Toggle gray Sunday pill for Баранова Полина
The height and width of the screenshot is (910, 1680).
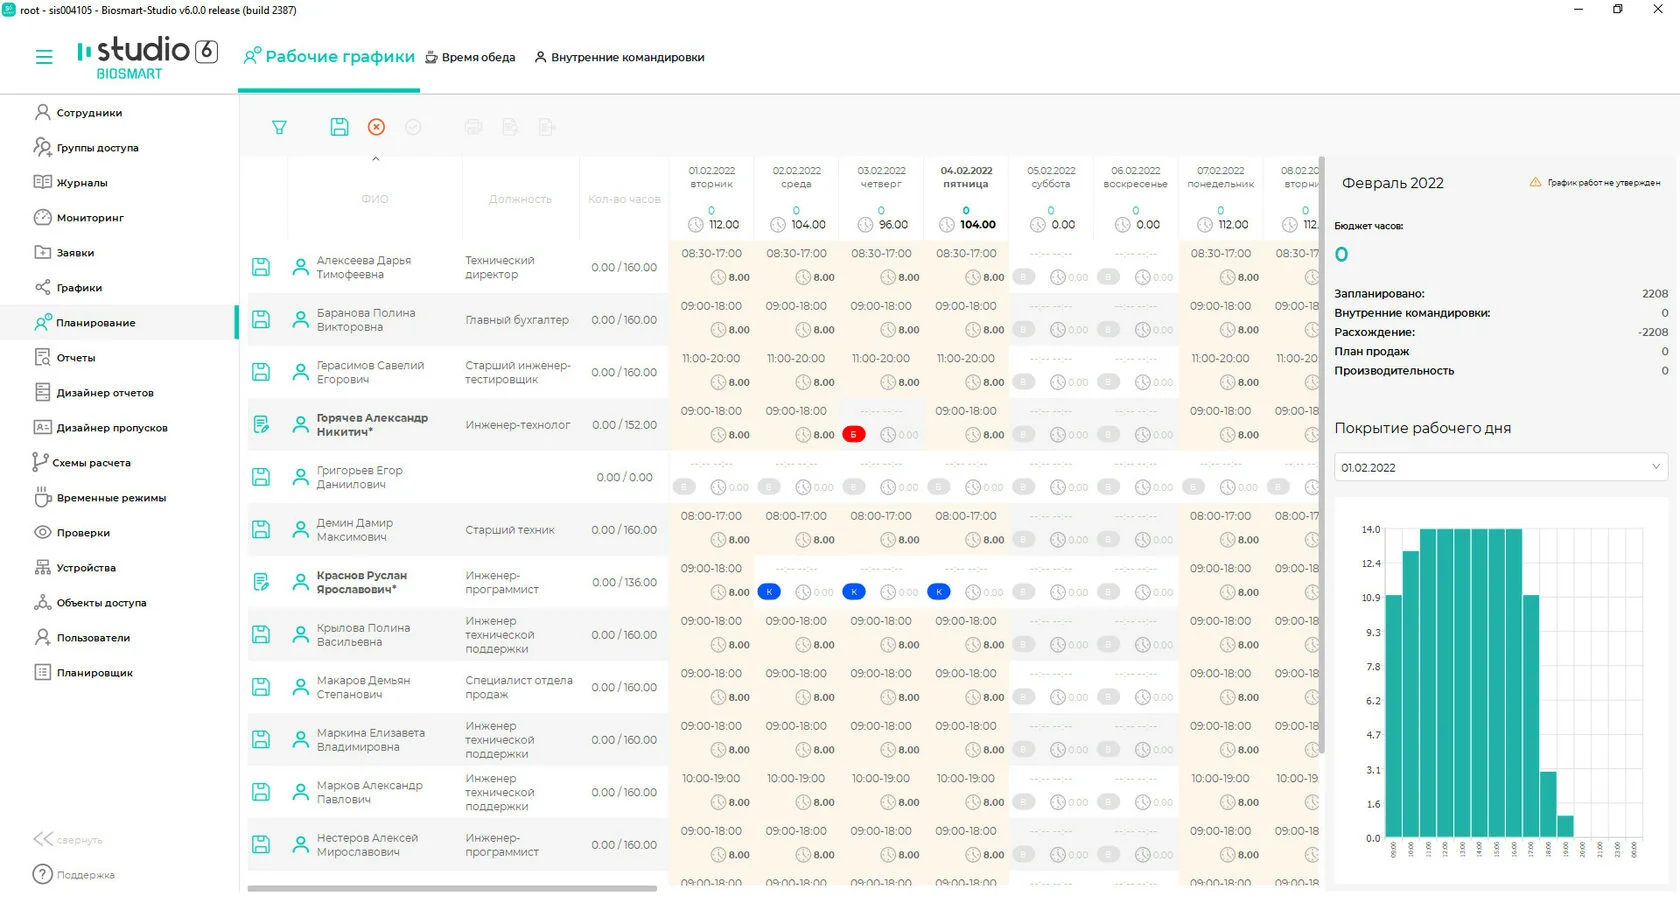coord(1108,329)
